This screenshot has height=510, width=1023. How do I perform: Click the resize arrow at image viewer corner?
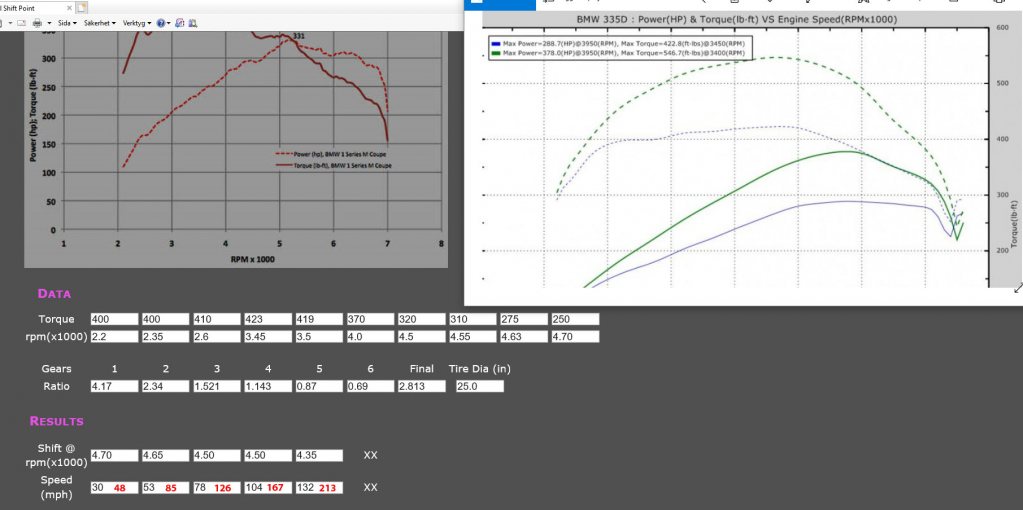tap(1018, 288)
